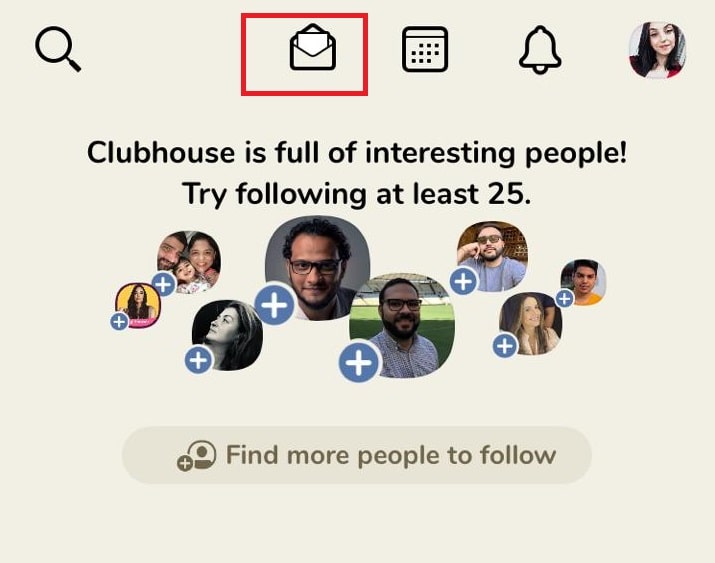Click Find more people to follow

(x=357, y=455)
